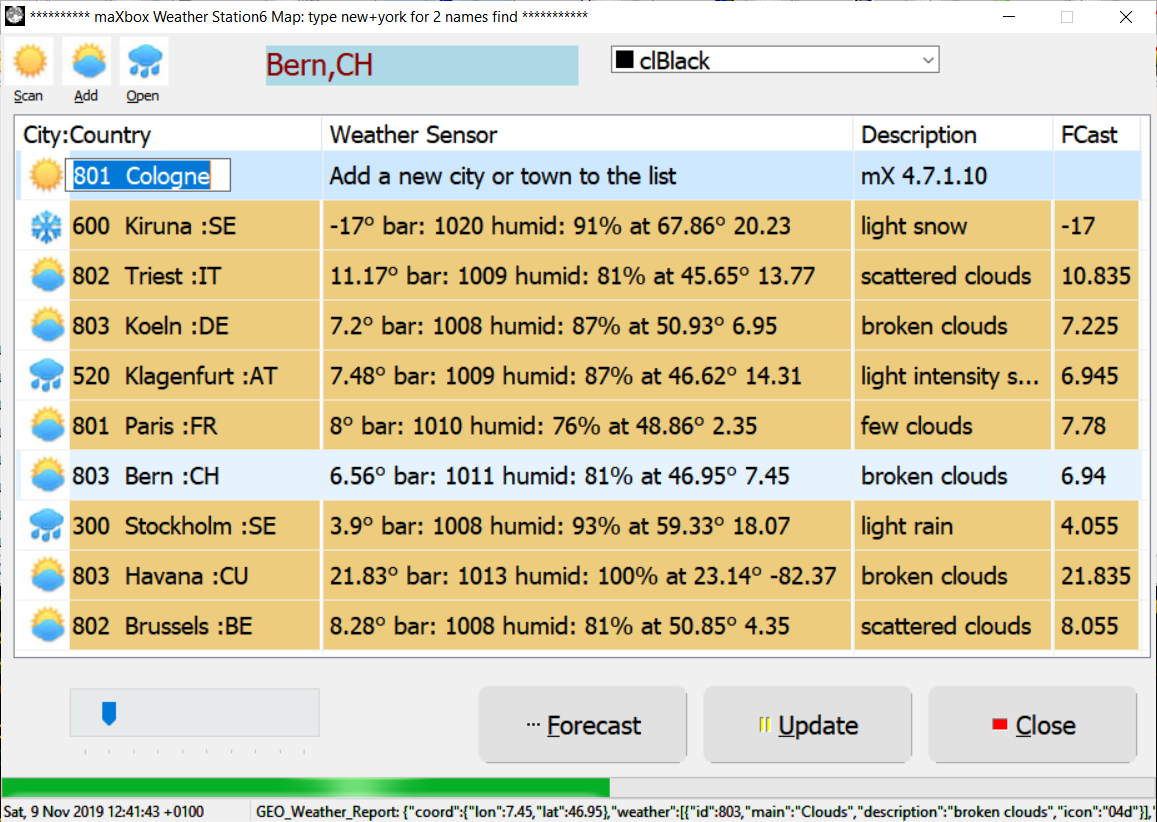Click the rain icon beside Stockholm

coord(46,526)
